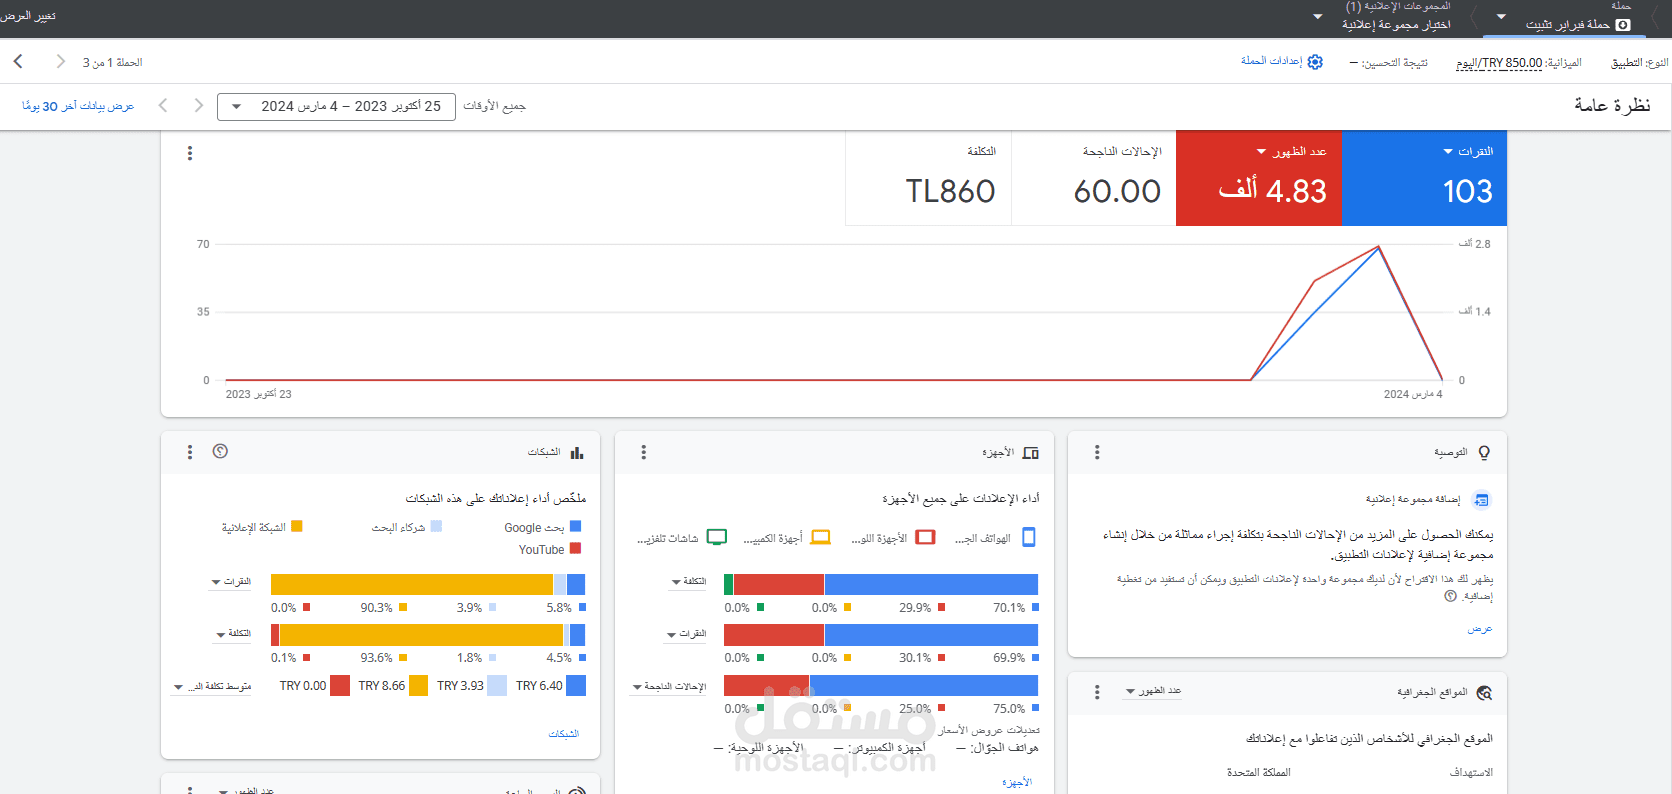
Task: Open three-dot menu of the overview scorecard chart
Action: point(190,153)
